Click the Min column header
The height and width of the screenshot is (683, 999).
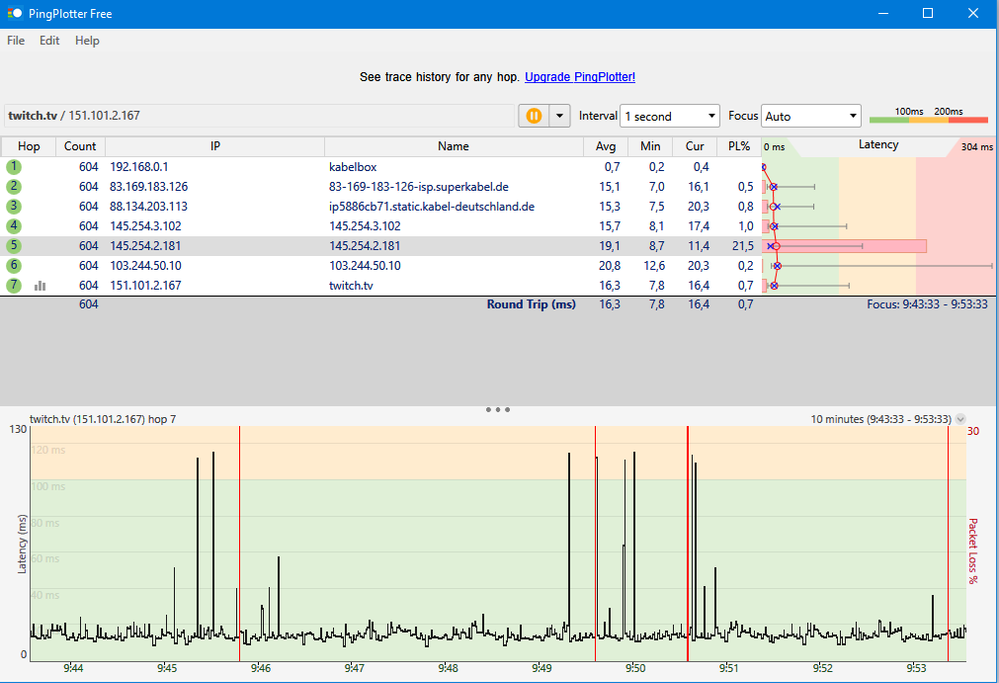[x=650, y=147]
